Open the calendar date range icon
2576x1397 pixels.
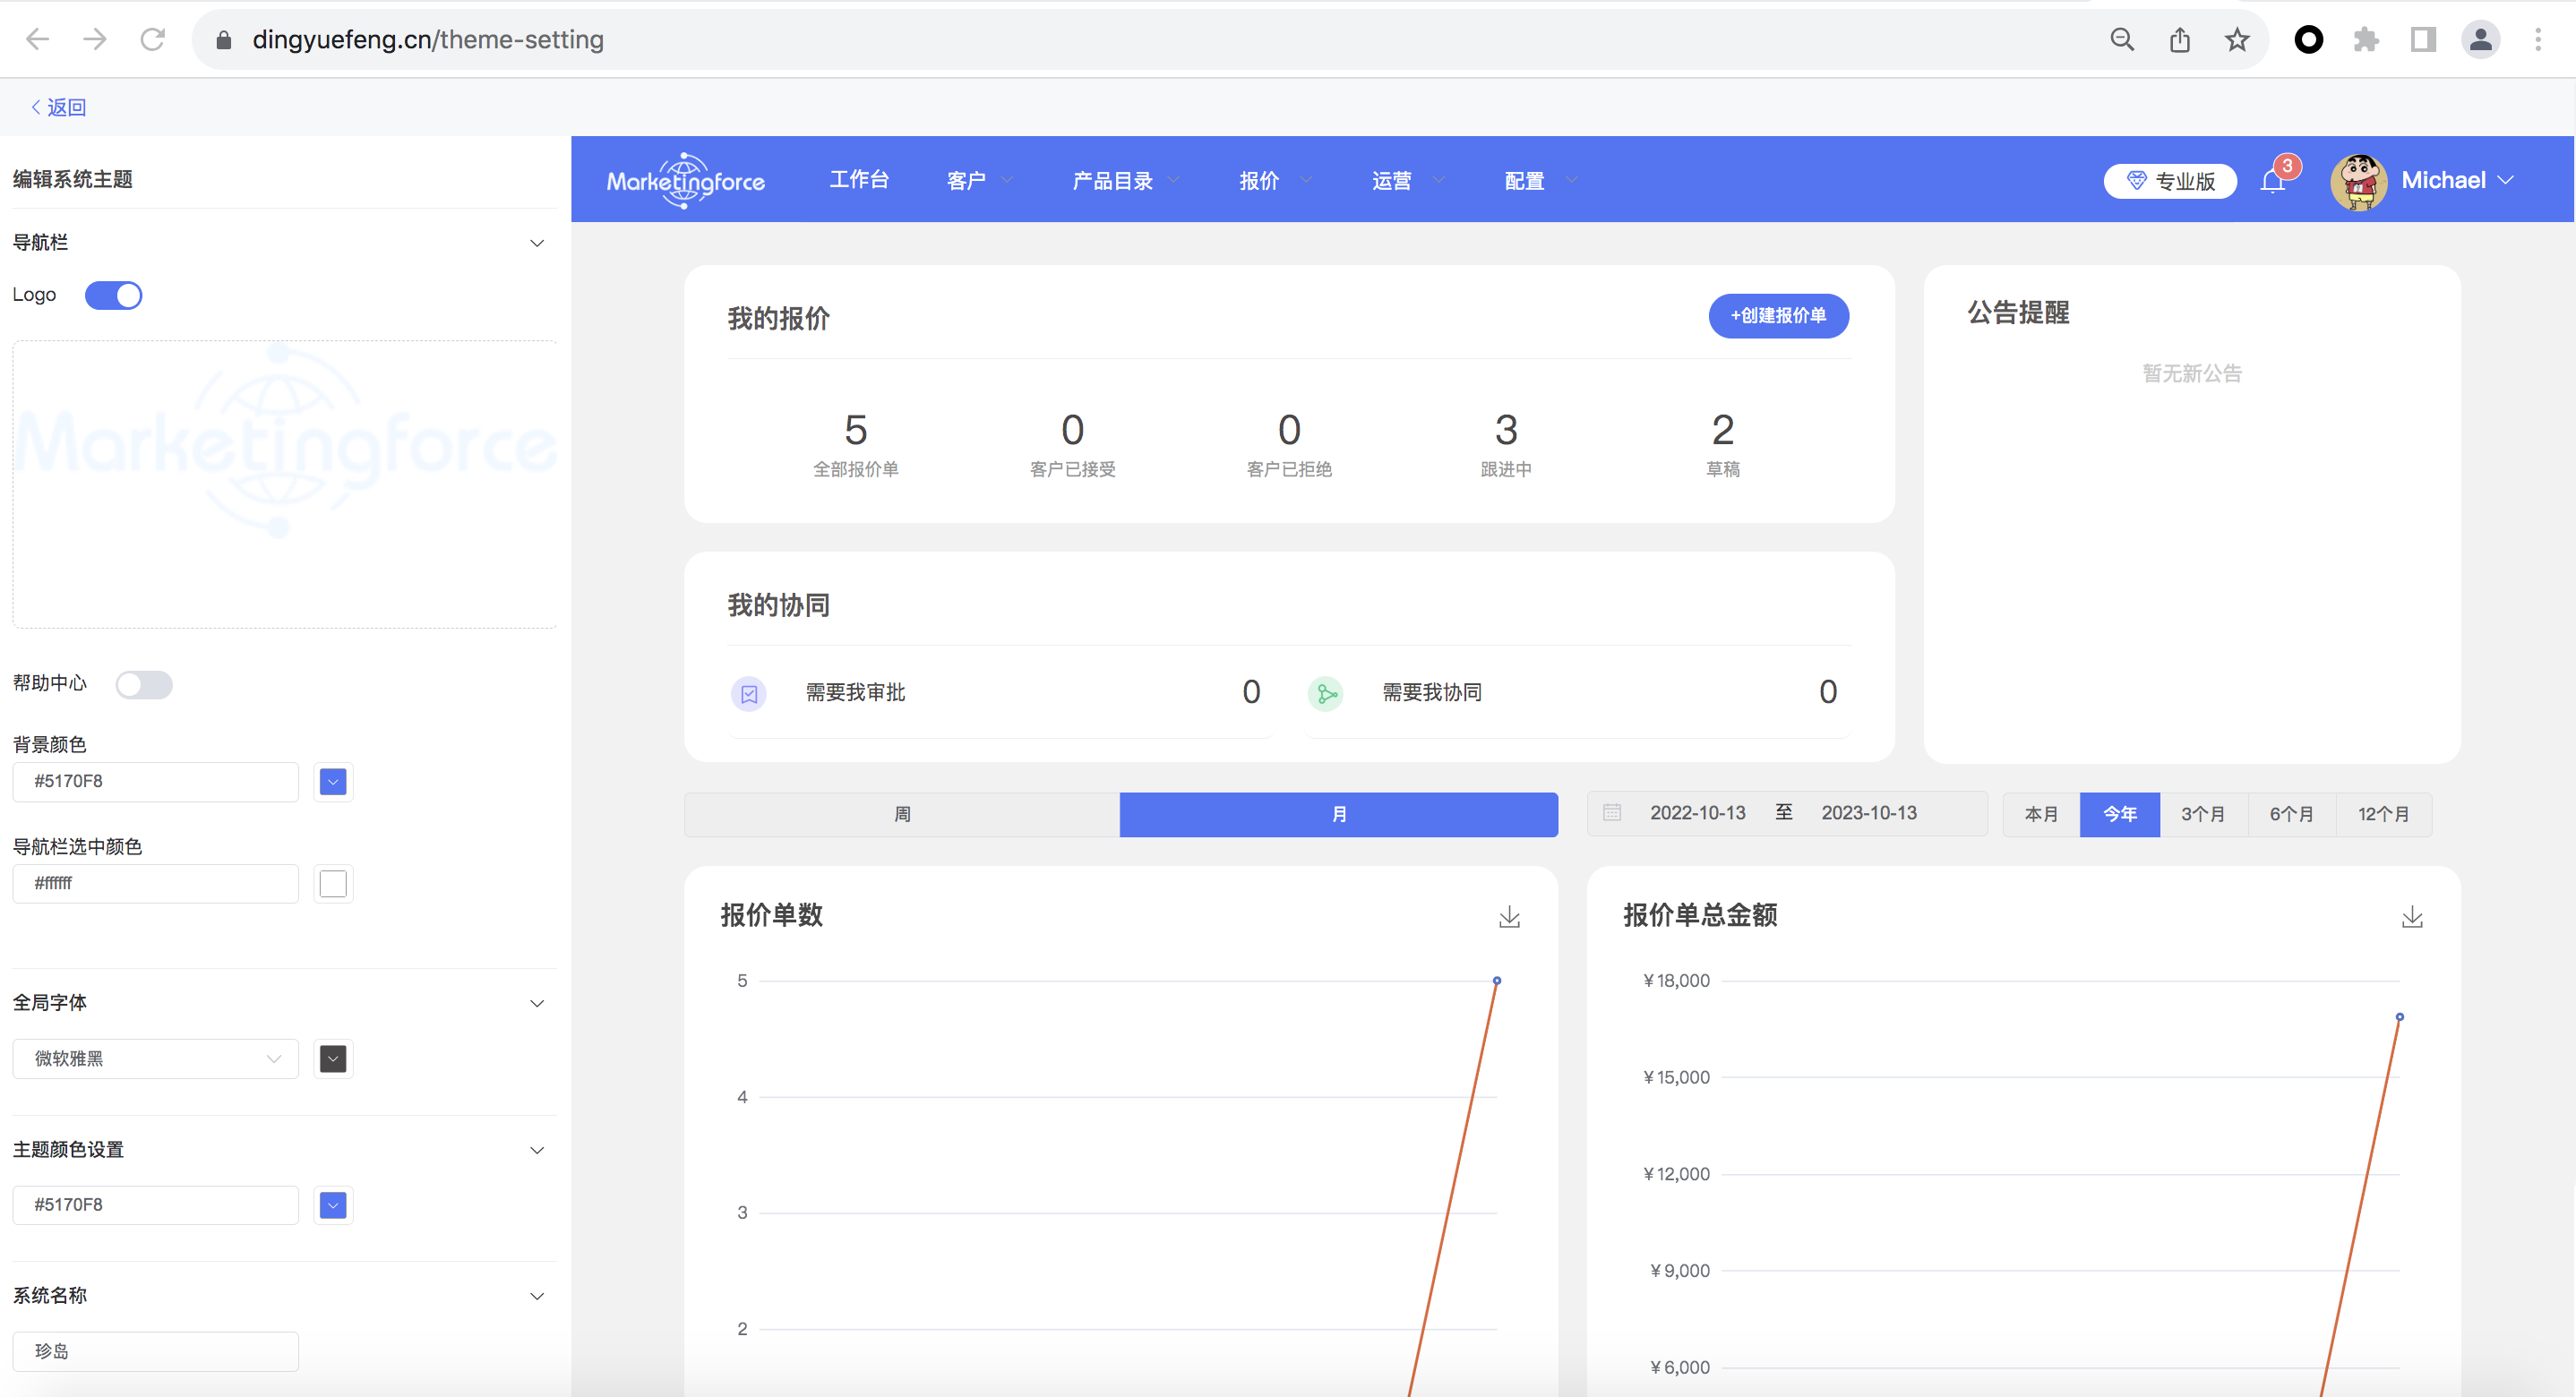pos(1612,812)
